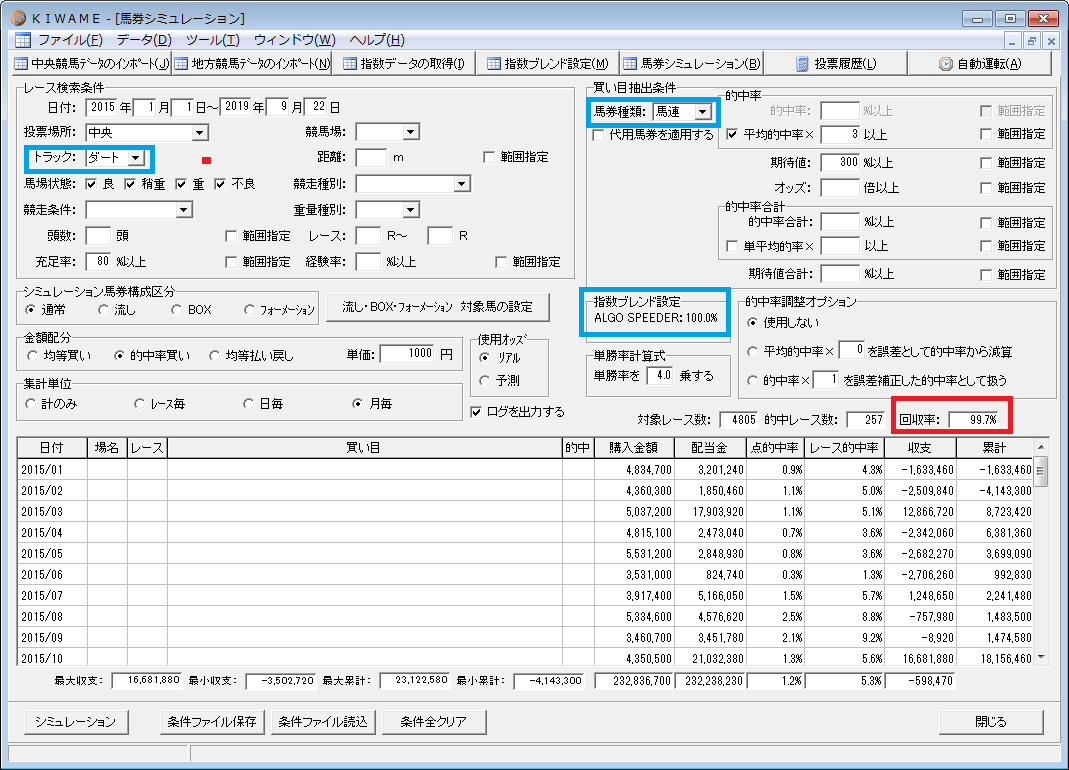Click the 中央競馬データのインポート toolbar icon

click(x=21, y=63)
